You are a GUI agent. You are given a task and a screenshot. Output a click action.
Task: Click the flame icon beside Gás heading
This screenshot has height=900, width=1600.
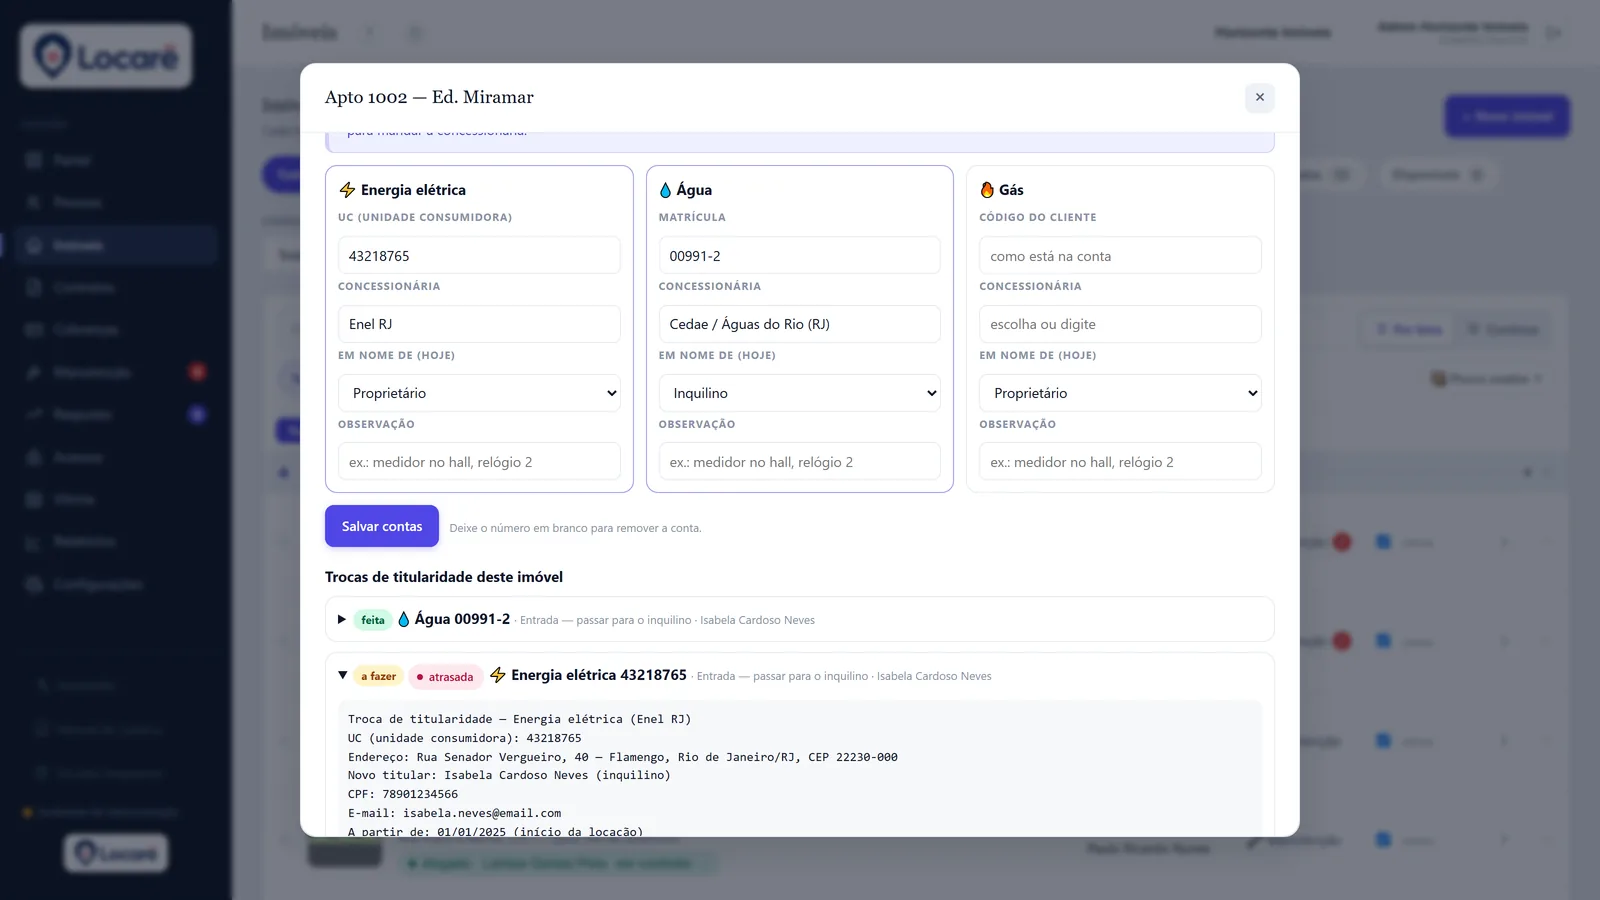(x=987, y=190)
